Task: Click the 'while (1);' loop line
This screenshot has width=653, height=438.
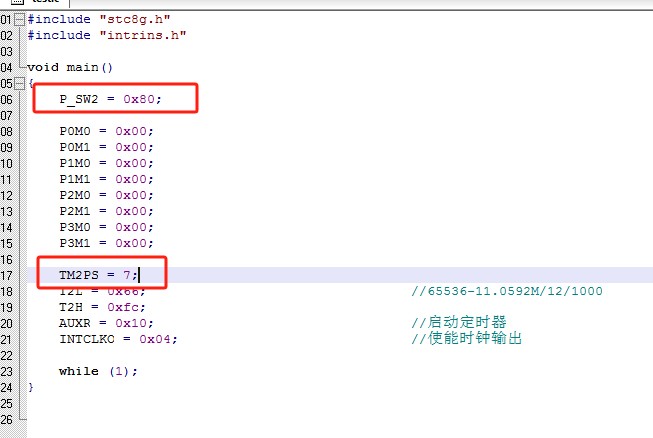Action: (98, 371)
